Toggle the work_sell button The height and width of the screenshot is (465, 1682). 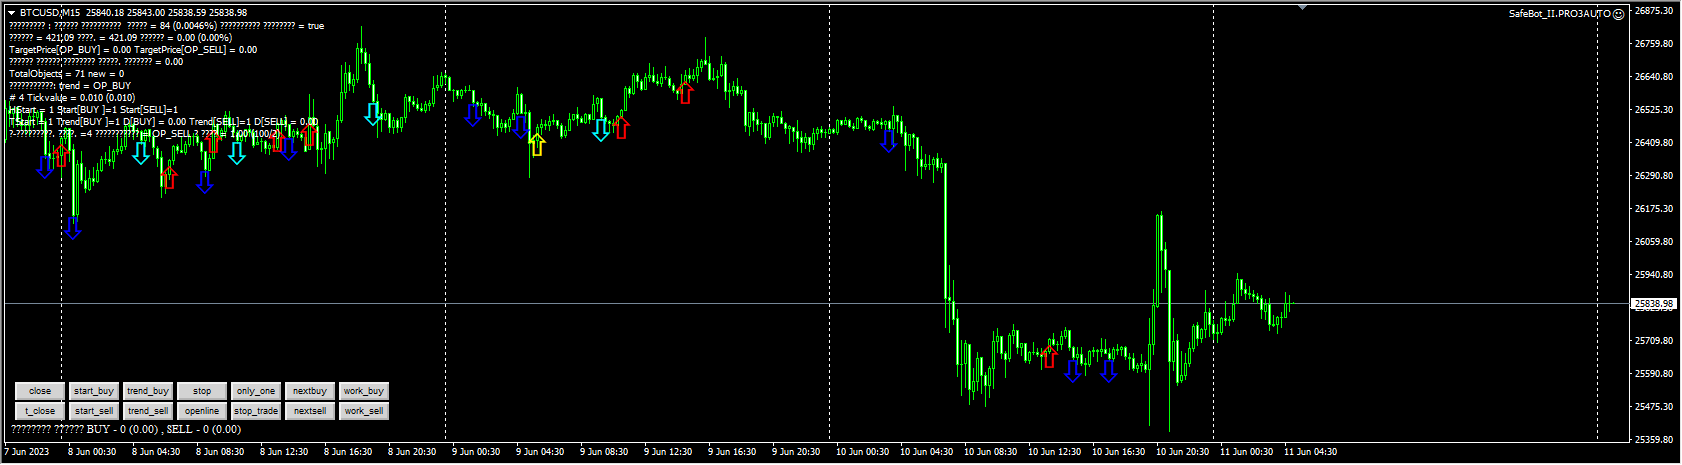pos(364,411)
